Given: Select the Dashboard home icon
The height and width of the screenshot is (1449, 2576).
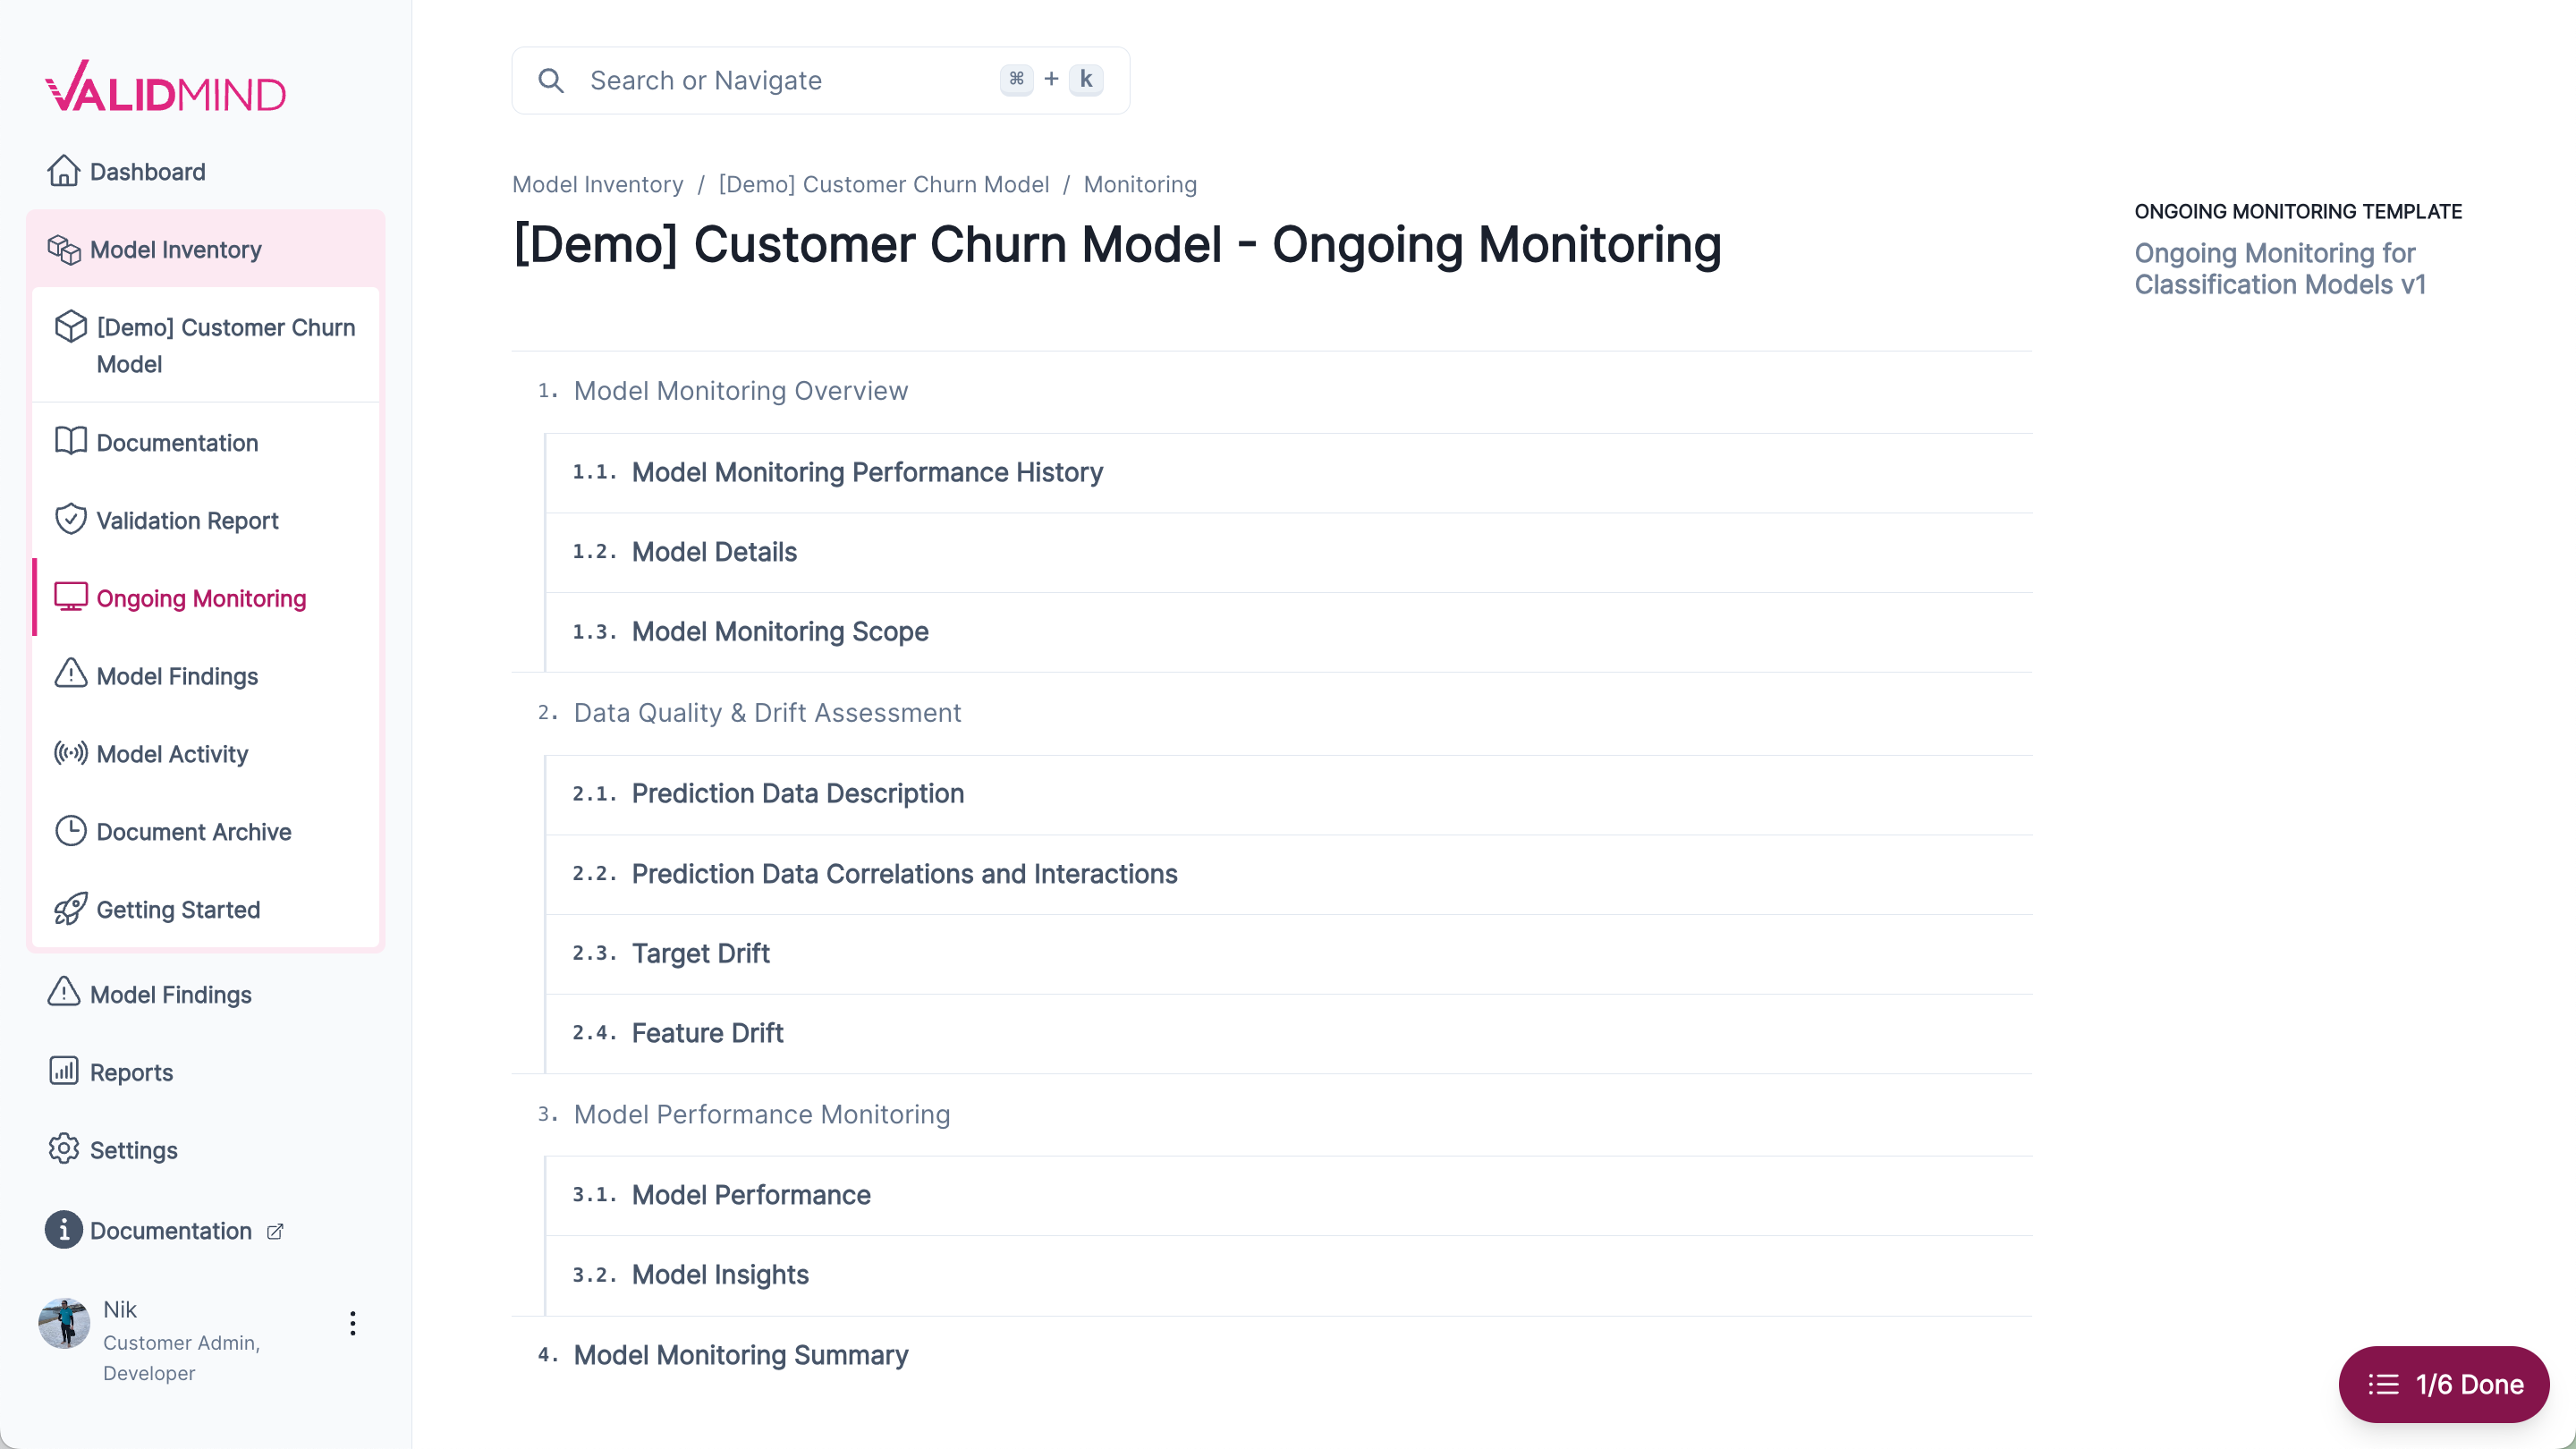Looking at the screenshot, I should pos(64,171).
